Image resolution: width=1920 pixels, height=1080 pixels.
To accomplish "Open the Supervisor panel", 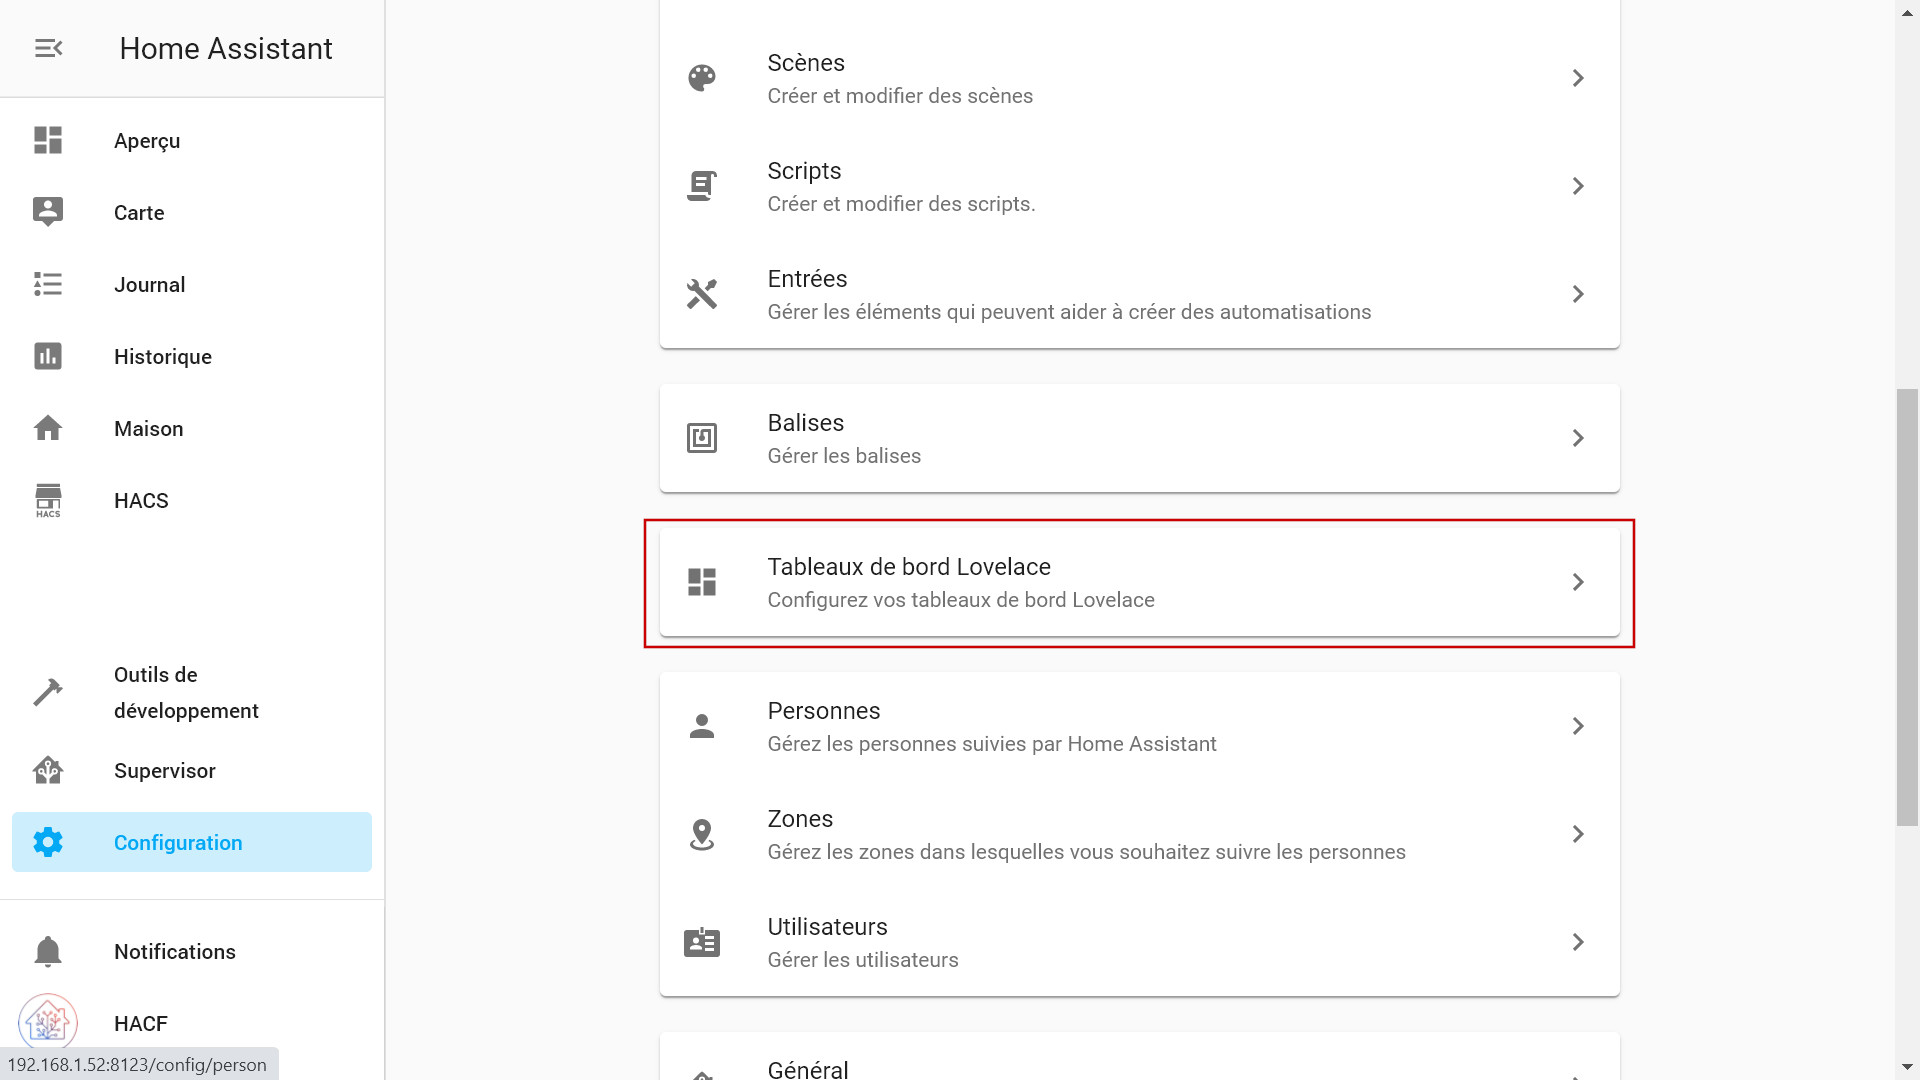I will coord(192,771).
